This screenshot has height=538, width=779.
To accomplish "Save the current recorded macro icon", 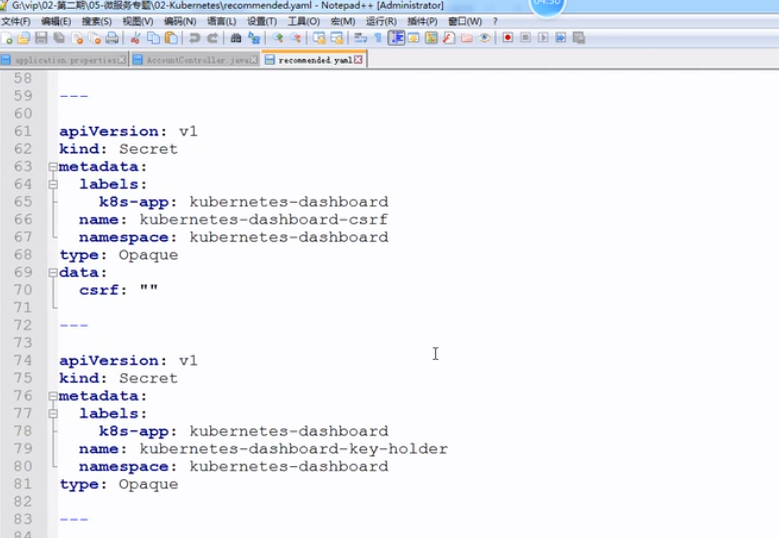I will tap(579, 38).
